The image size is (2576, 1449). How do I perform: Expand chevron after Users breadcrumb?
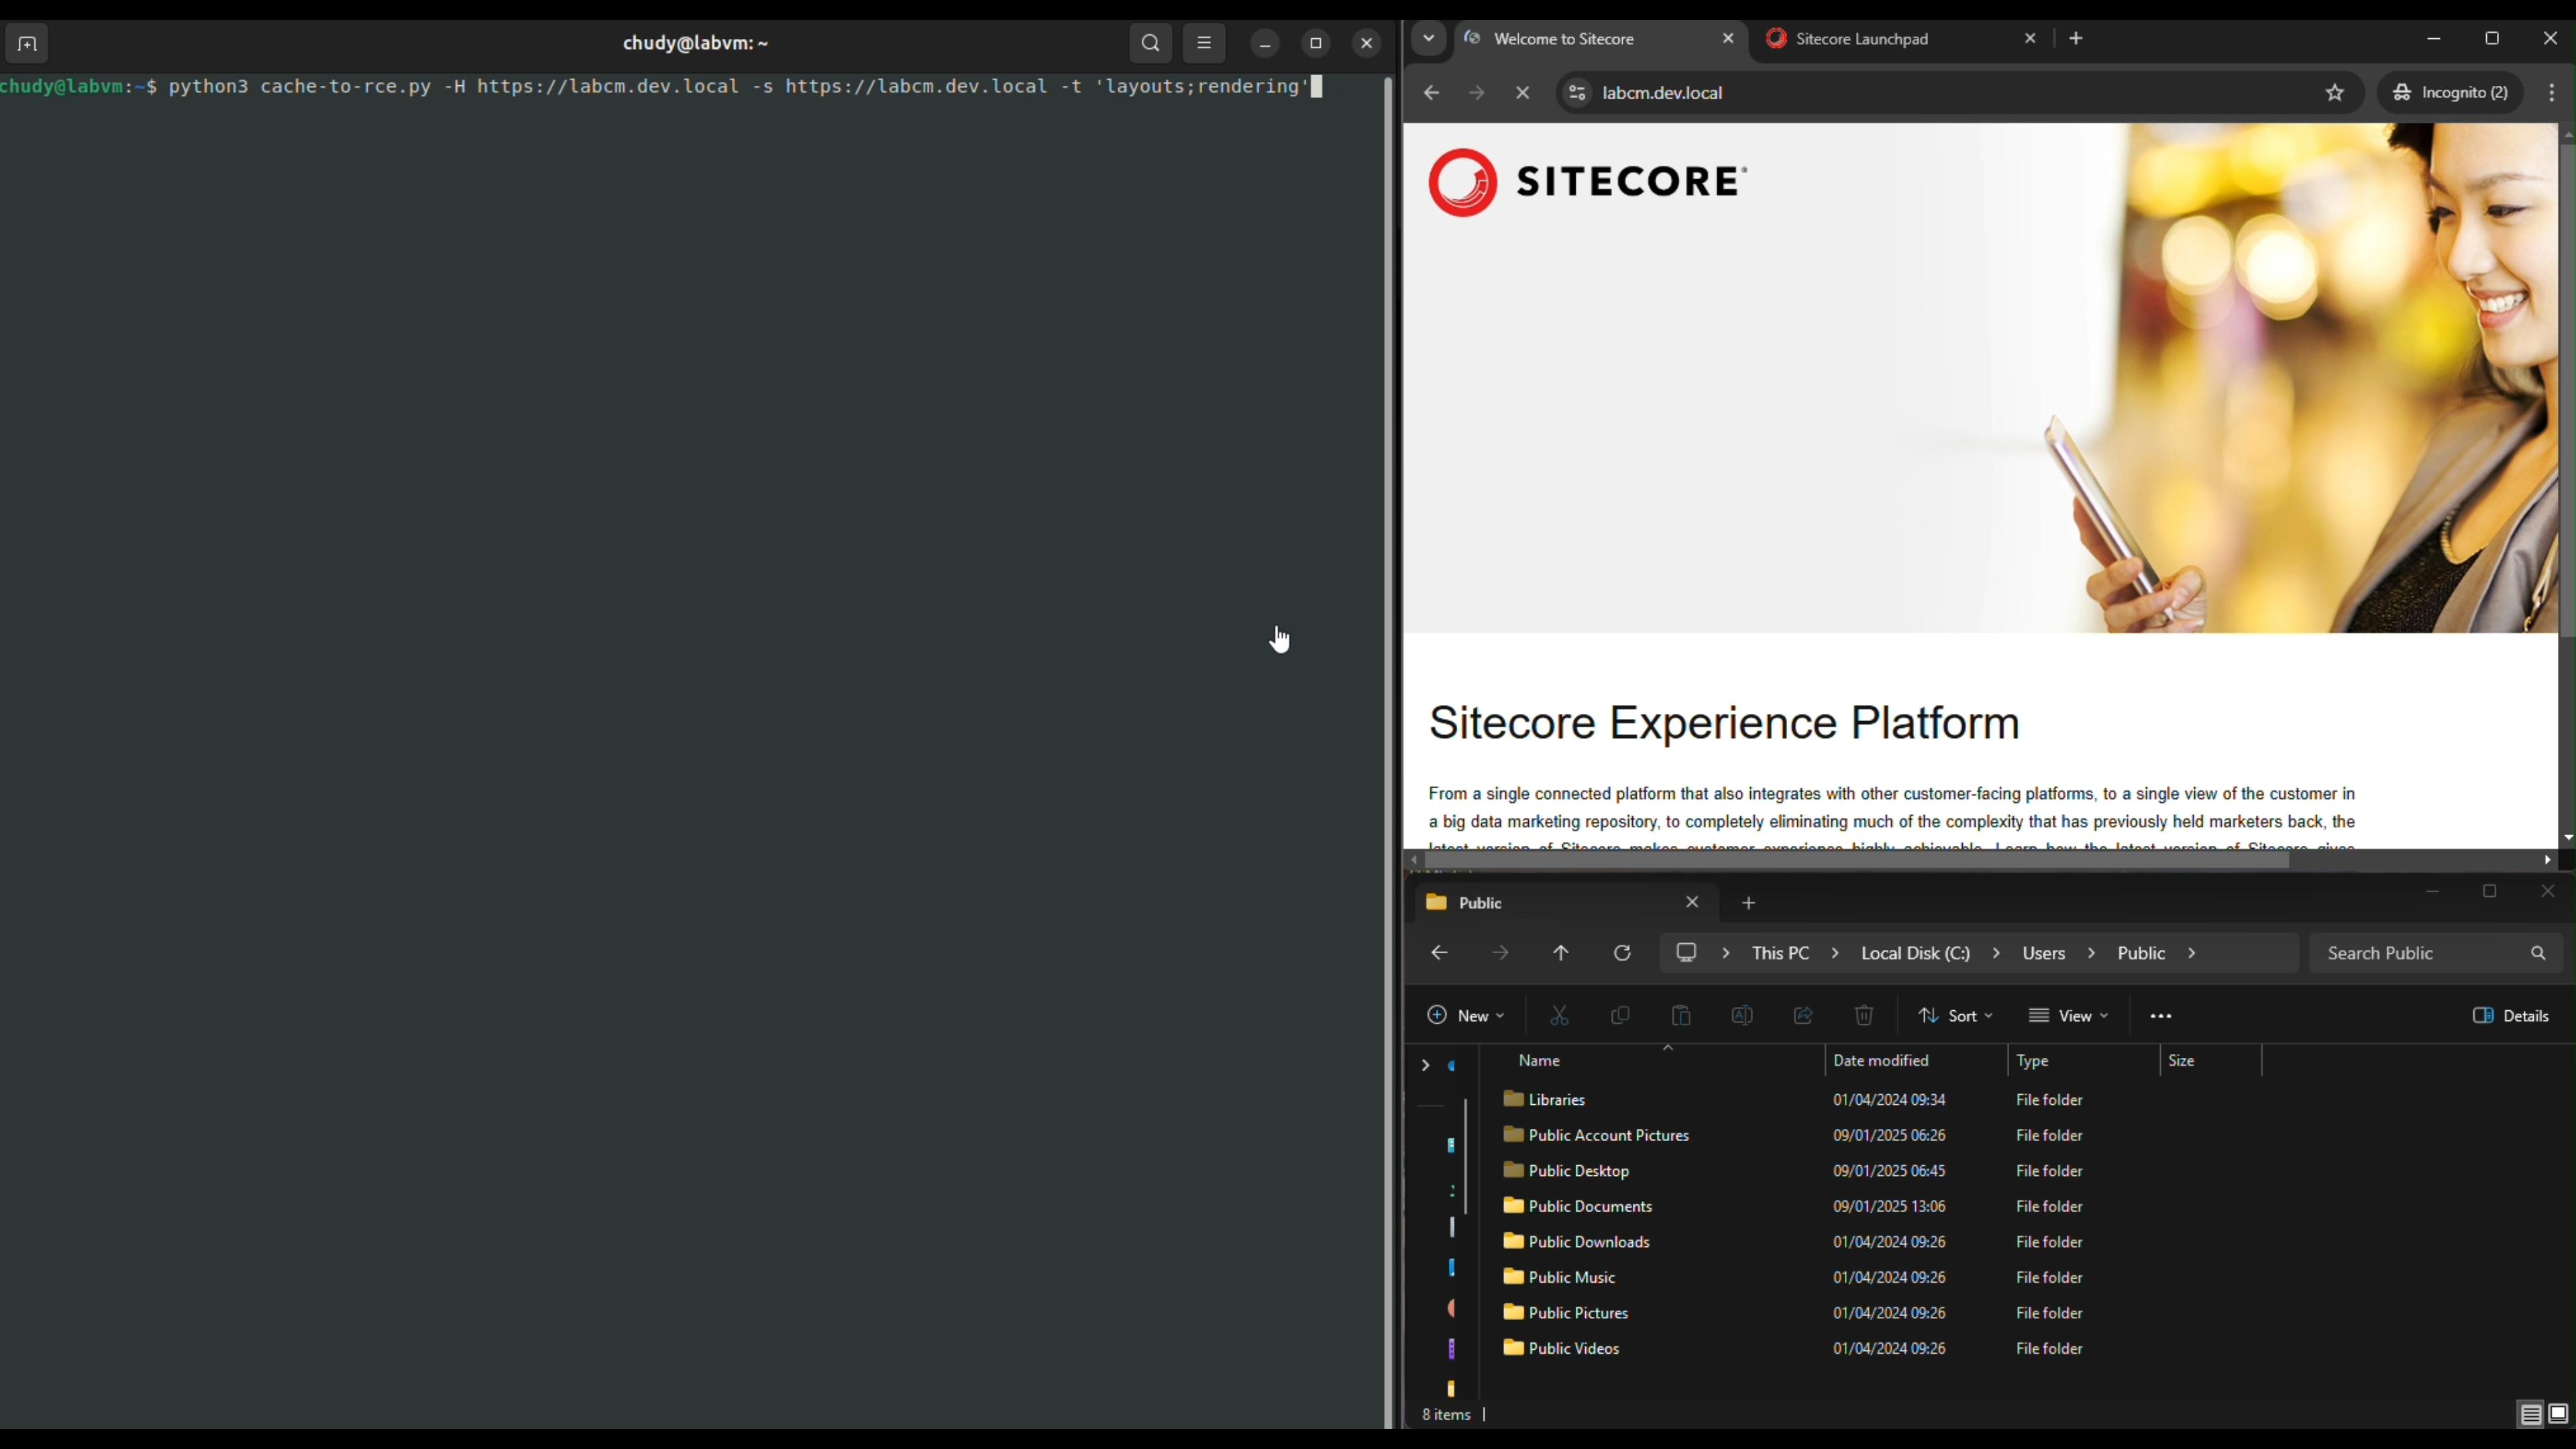point(2091,954)
